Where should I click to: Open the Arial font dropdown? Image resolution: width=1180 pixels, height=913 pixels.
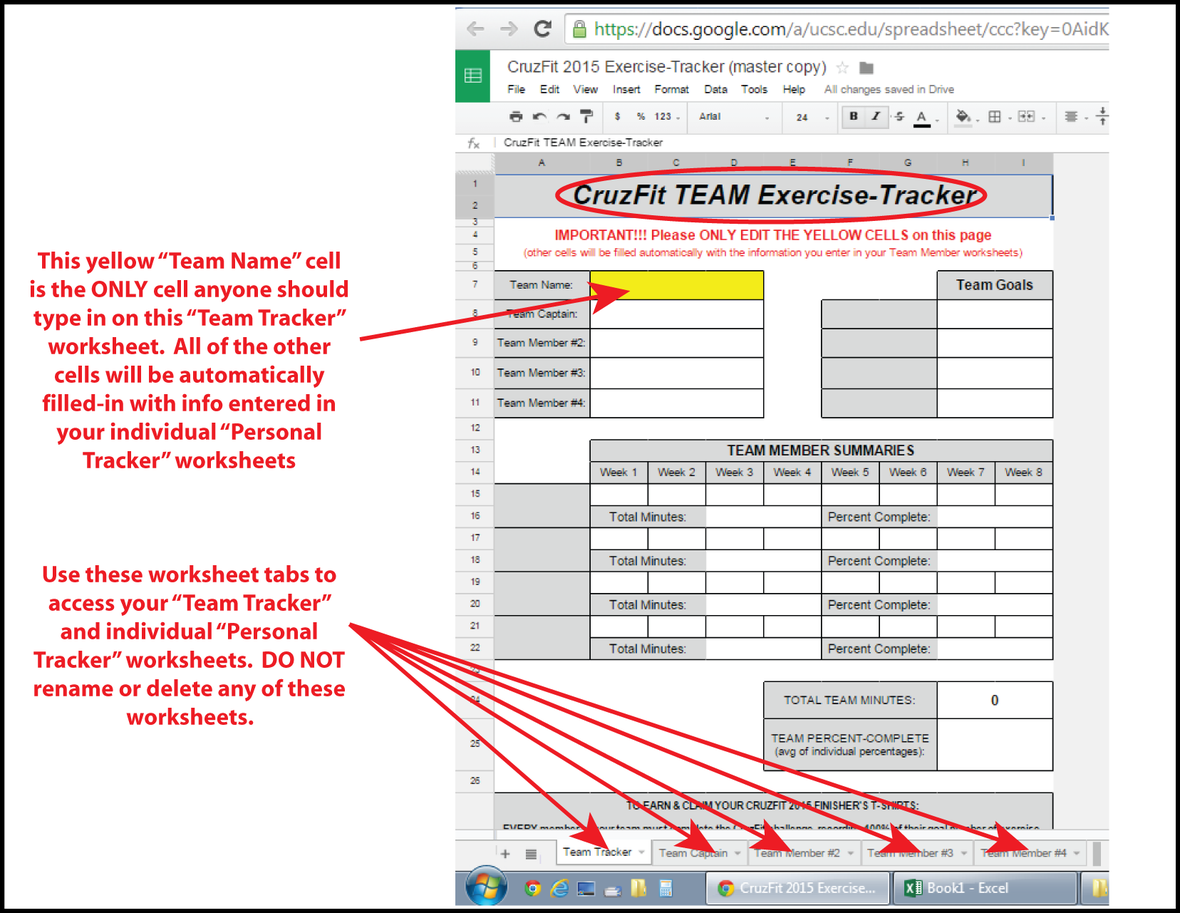(734, 117)
